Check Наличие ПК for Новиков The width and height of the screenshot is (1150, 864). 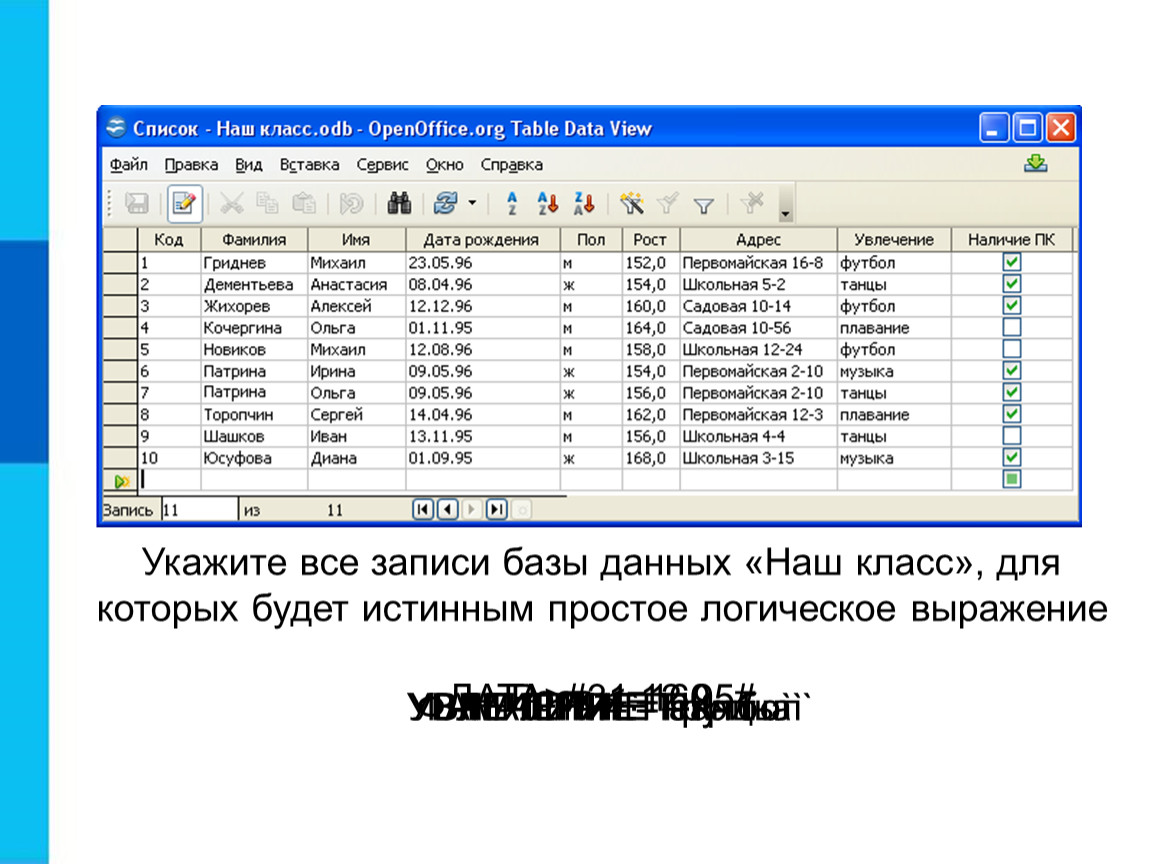pyautogui.click(x=1011, y=349)
